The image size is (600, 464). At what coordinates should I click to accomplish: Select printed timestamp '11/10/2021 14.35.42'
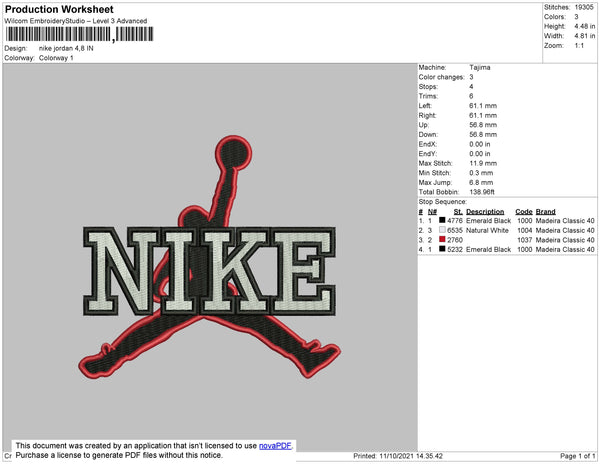coord(411,456)
